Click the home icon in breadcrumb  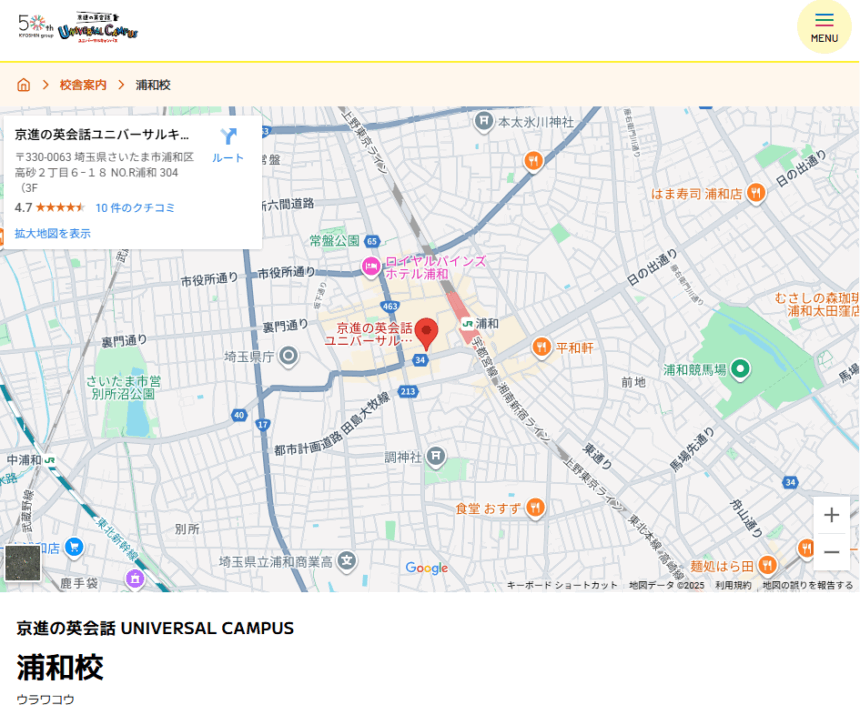pos(24,85)
